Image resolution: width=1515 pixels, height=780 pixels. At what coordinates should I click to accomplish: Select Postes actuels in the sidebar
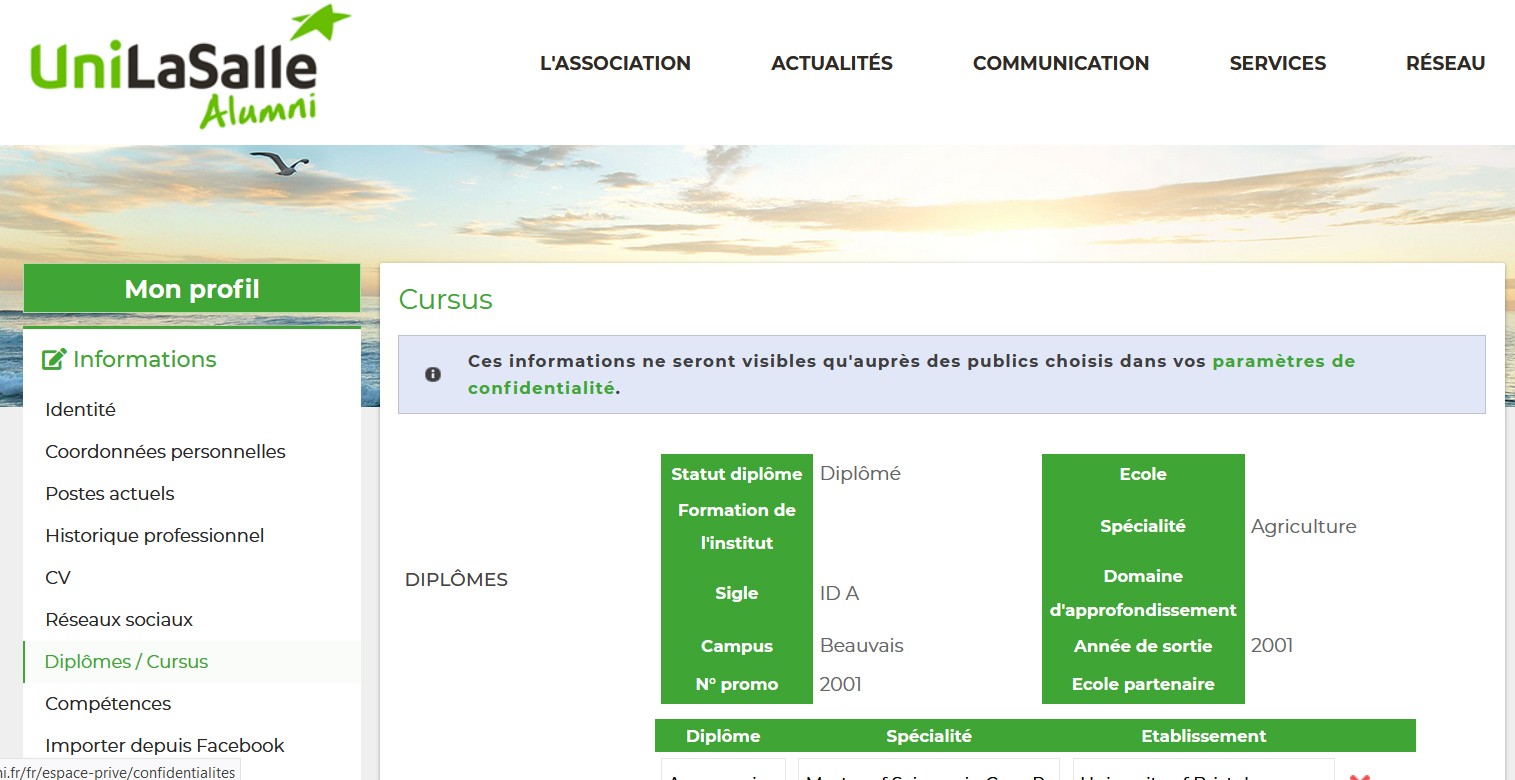pyautogui.click(x=110, y=493)
